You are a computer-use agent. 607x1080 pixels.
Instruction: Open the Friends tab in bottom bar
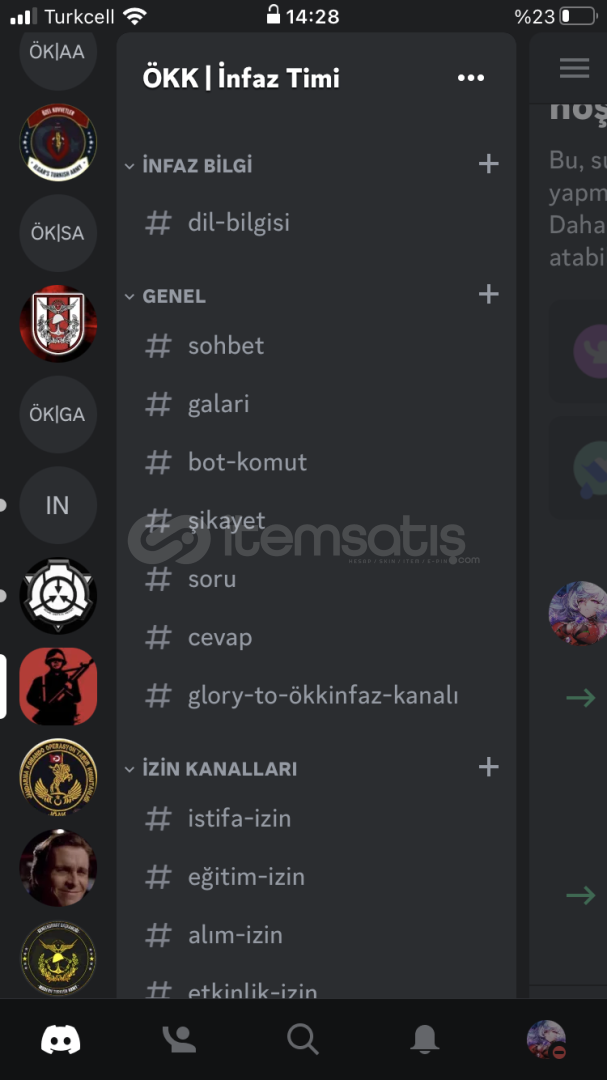(179, 1039)
